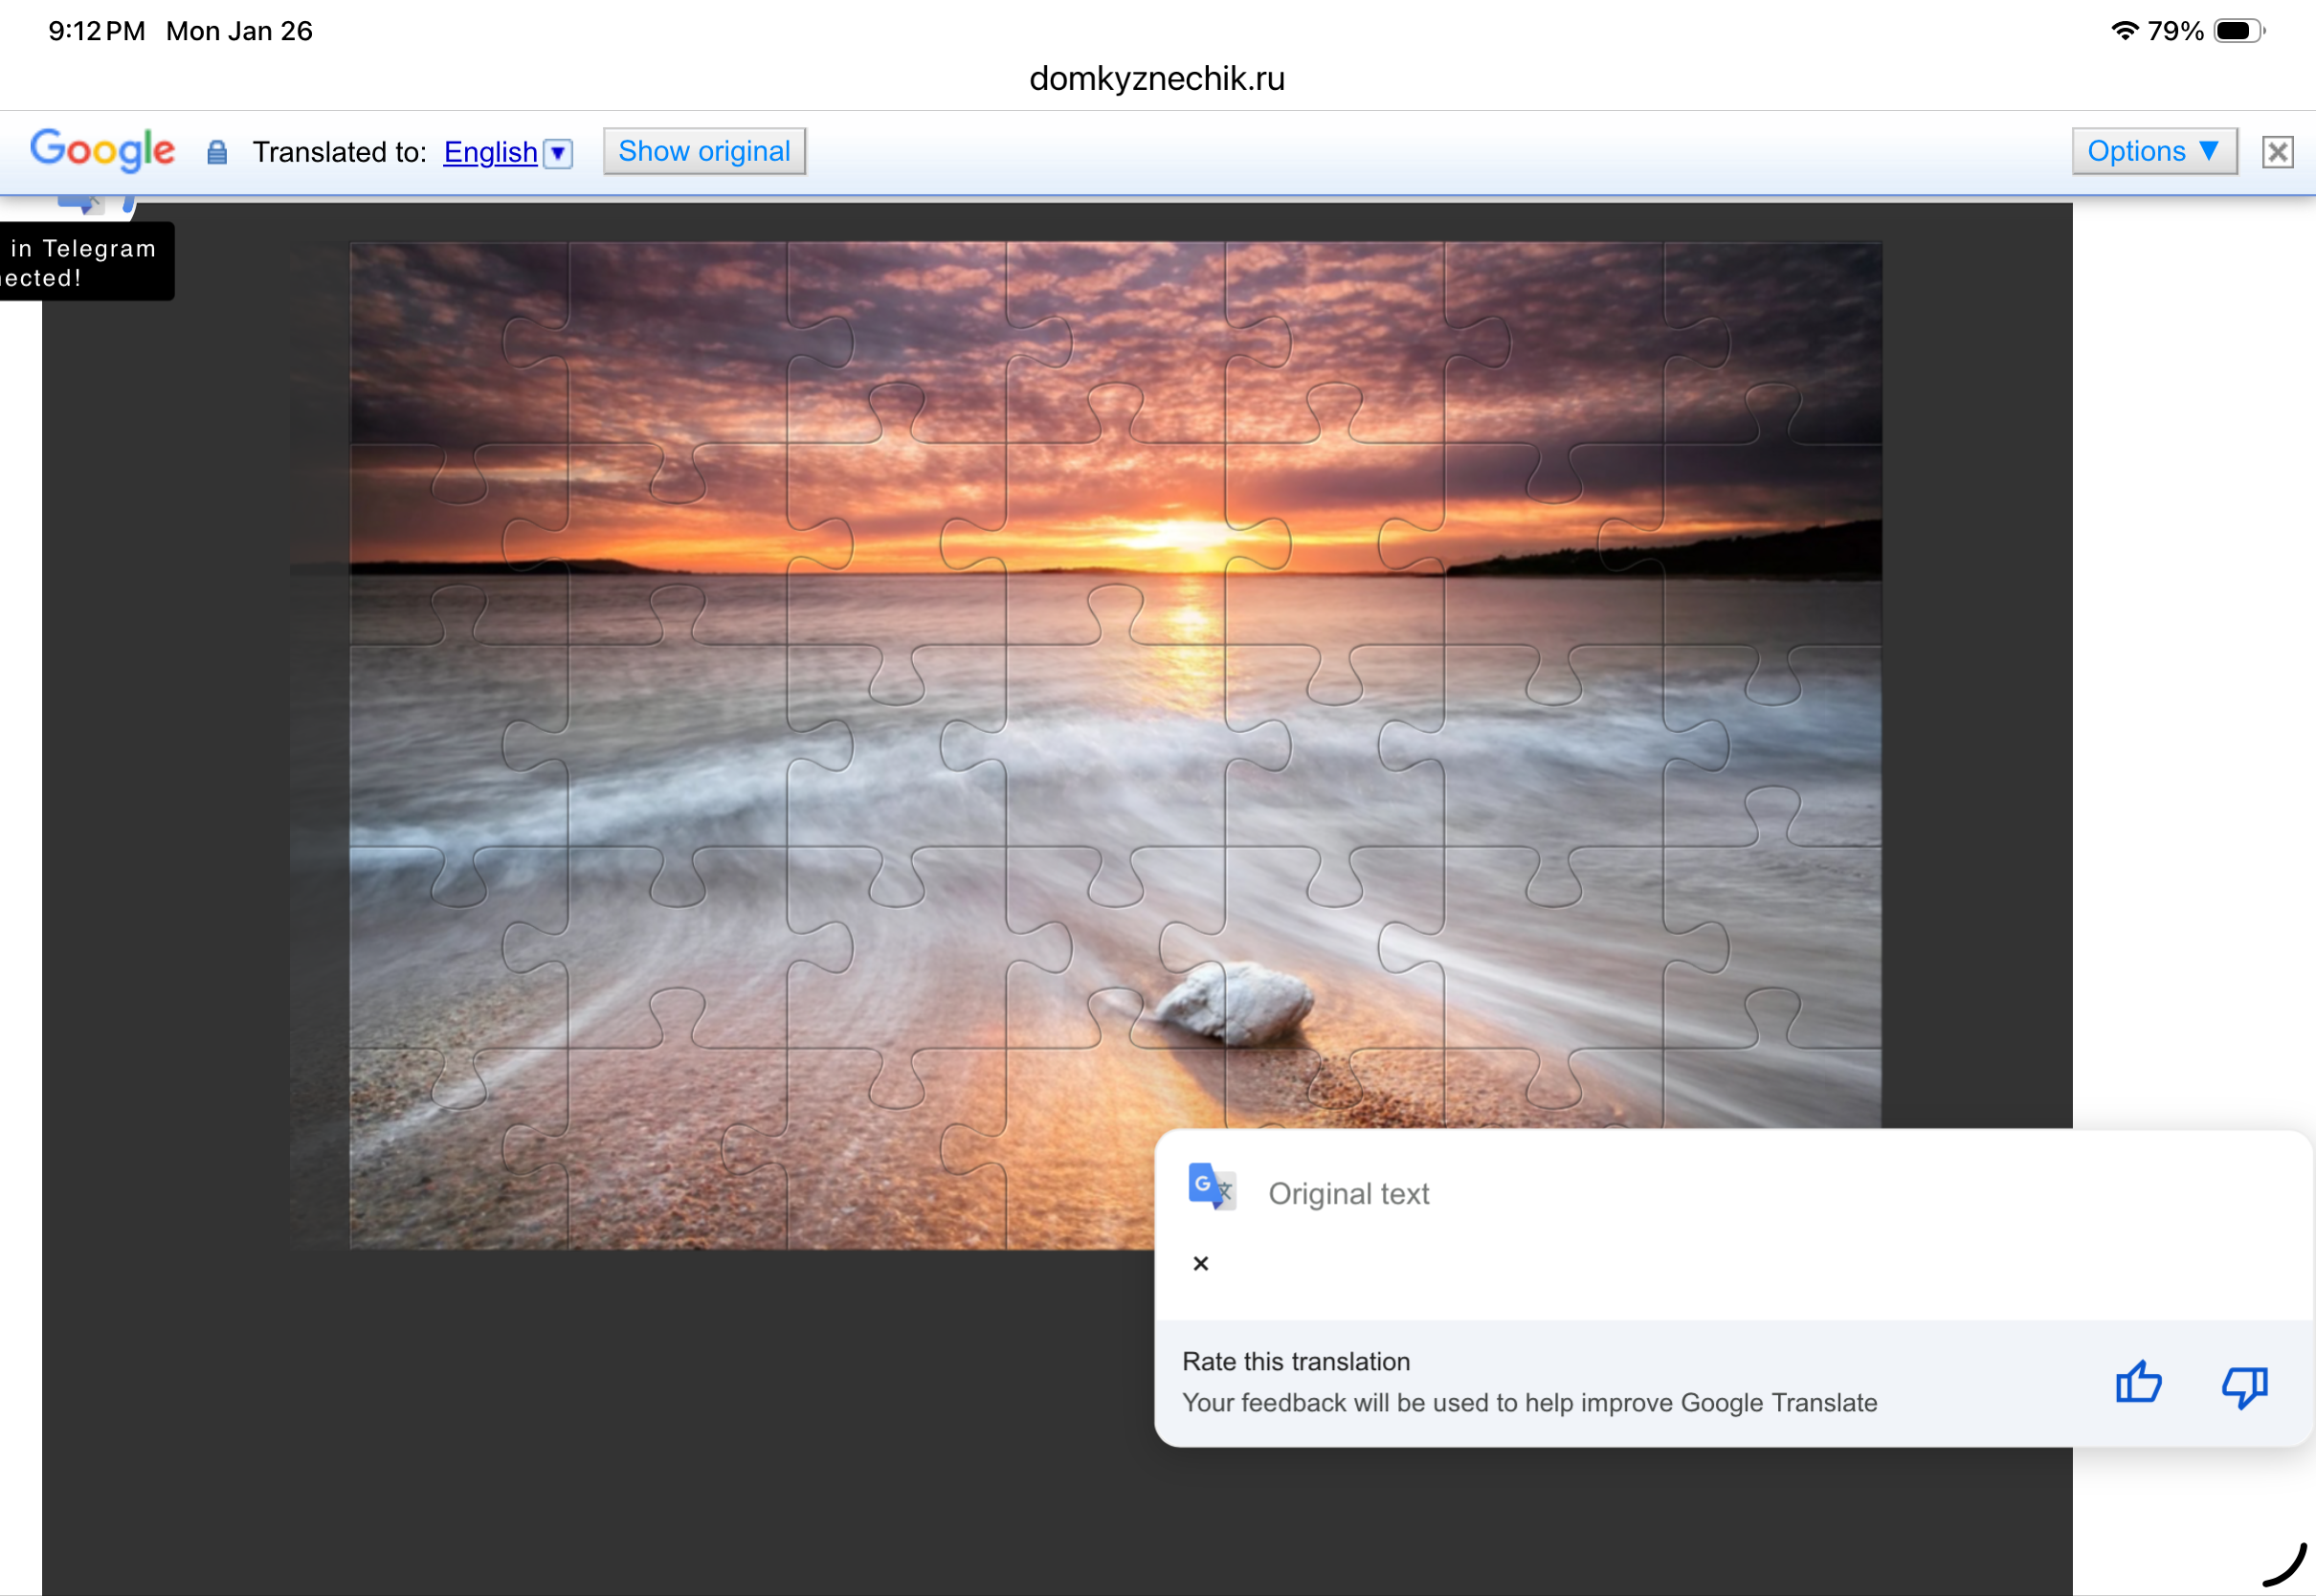Tap the domkyznechik.ru address bar
The width and height of the screenshot is (2316, 1596).
pos(1157,78)
